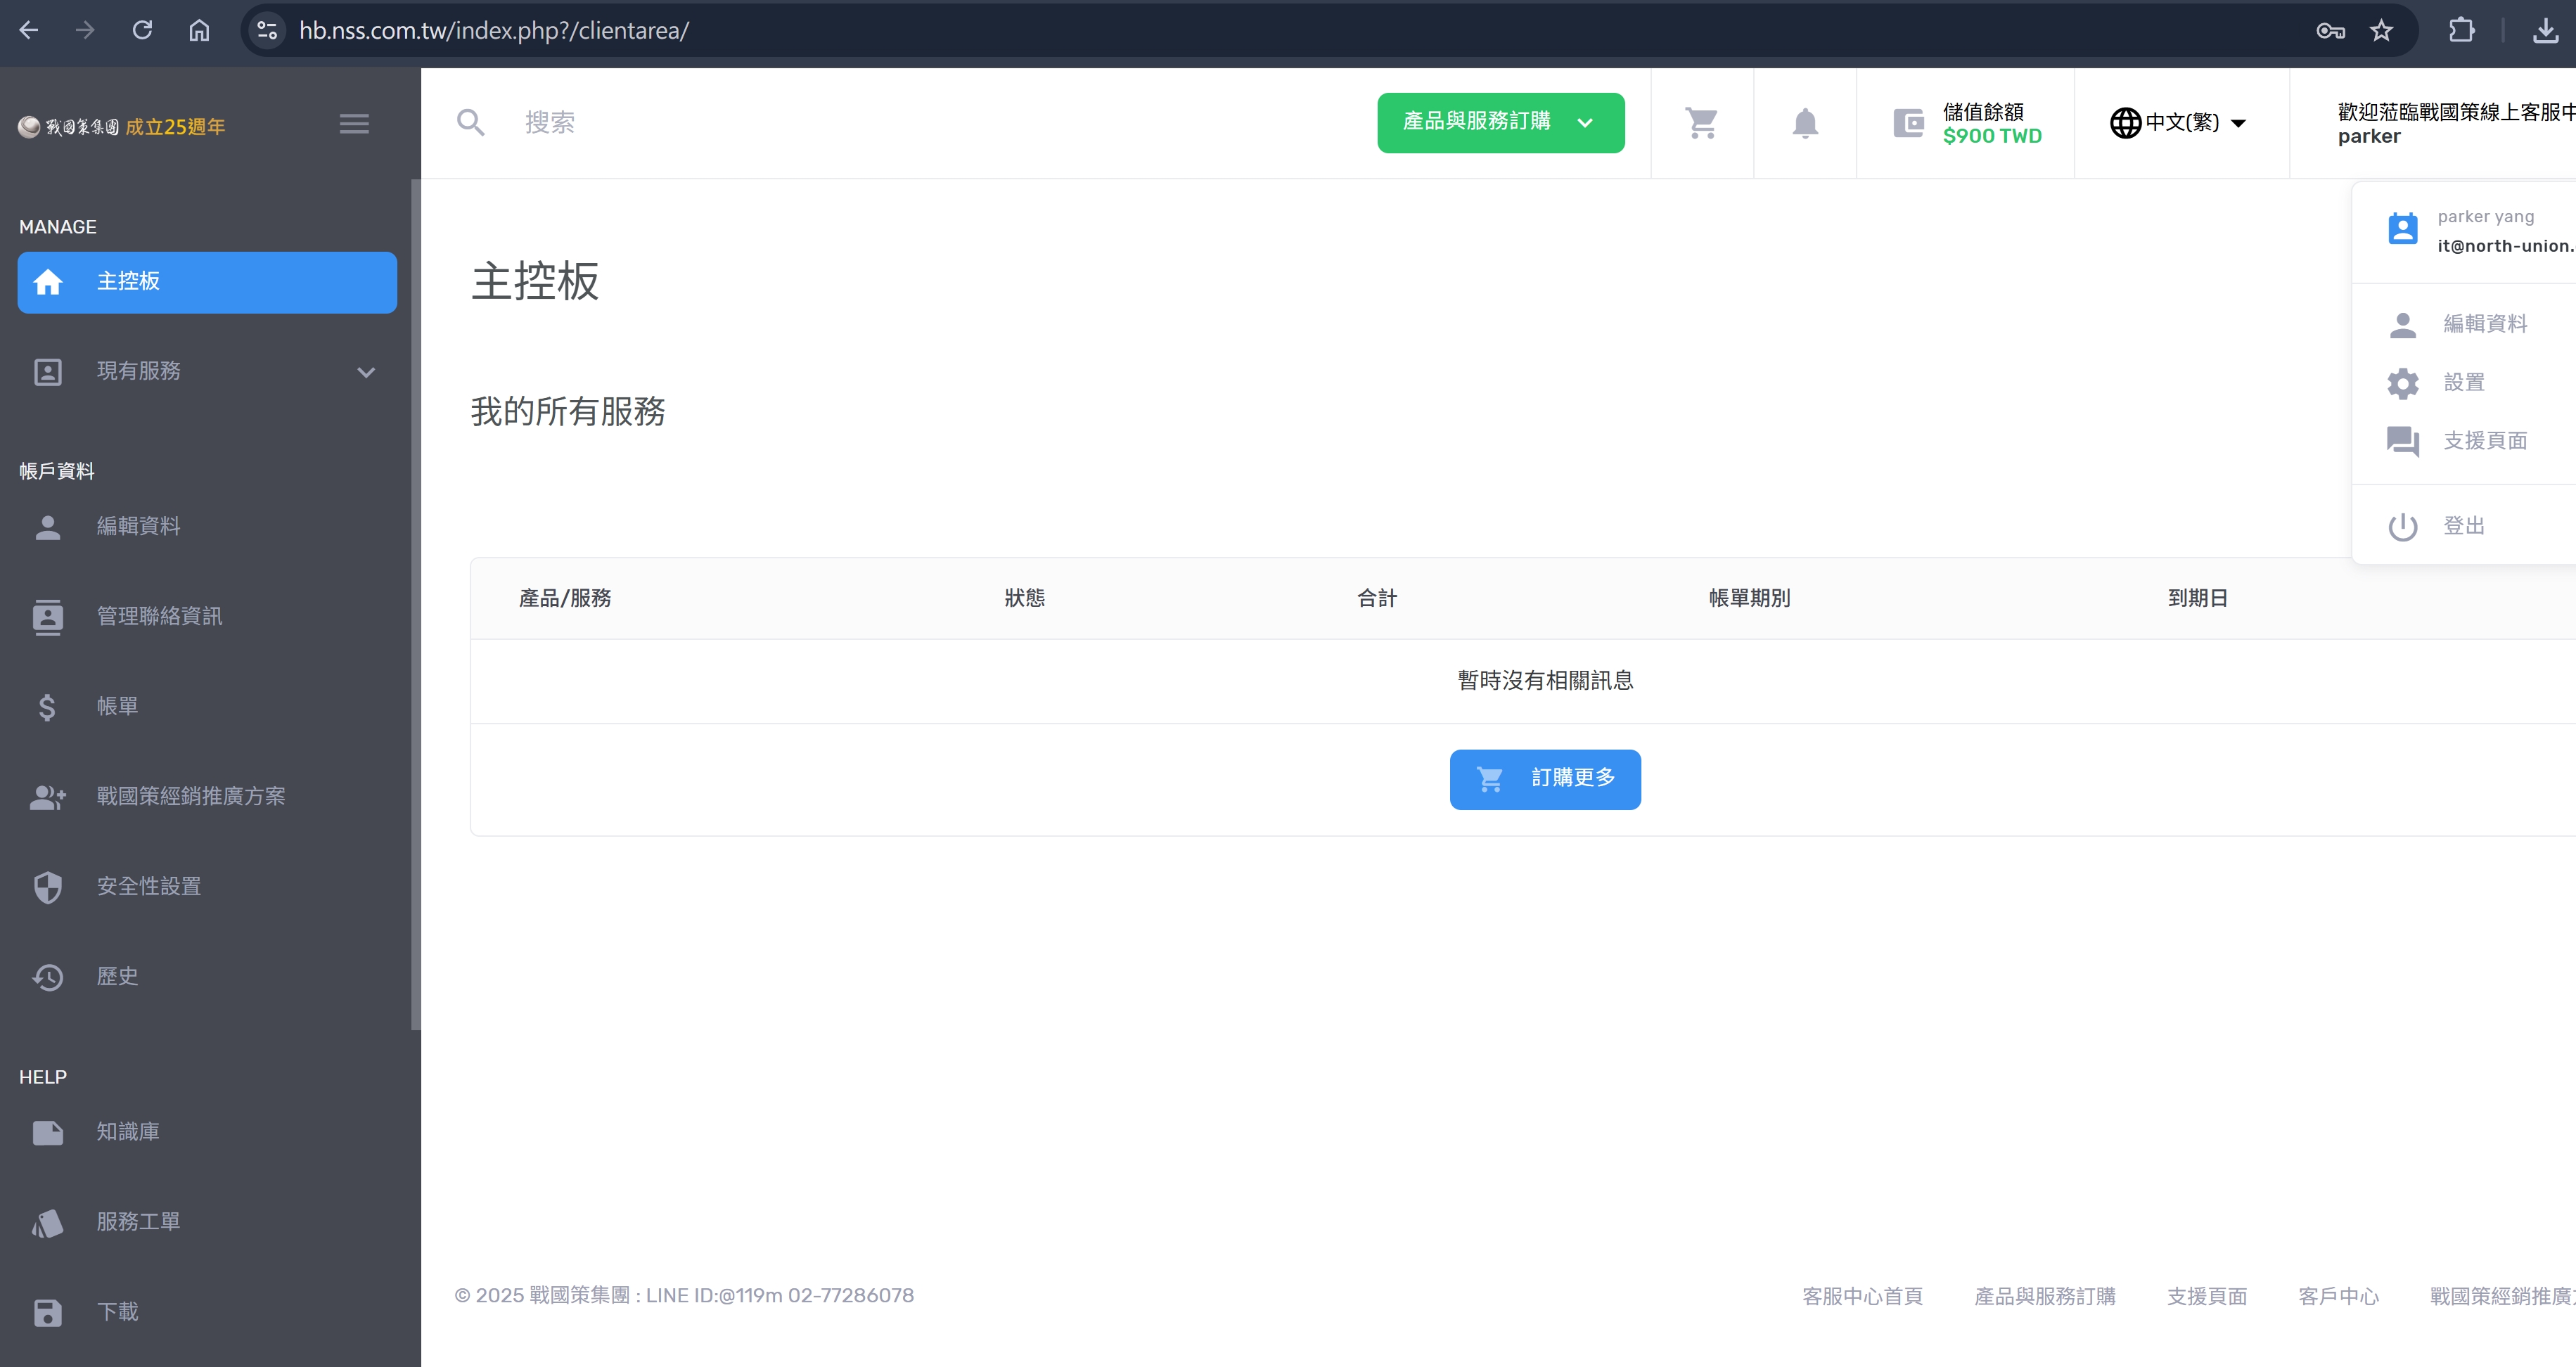Screen dimensions: 2576x1367
Task: Open the 中文(繁) language dropdown
Action: pos(2178,122)
